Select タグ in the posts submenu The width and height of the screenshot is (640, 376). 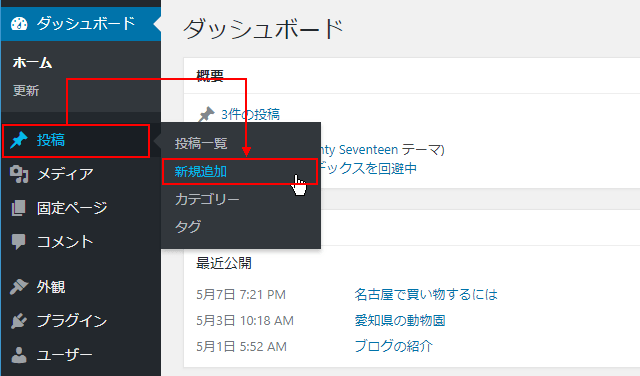coord(188,227)
